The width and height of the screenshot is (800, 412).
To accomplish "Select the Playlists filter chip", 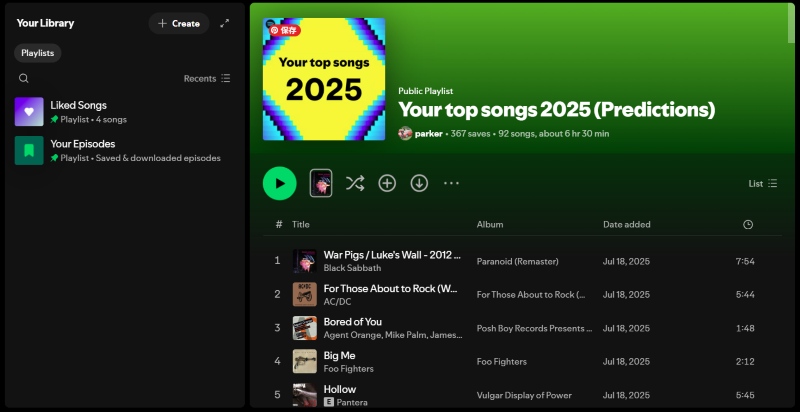I will point(38,53).
